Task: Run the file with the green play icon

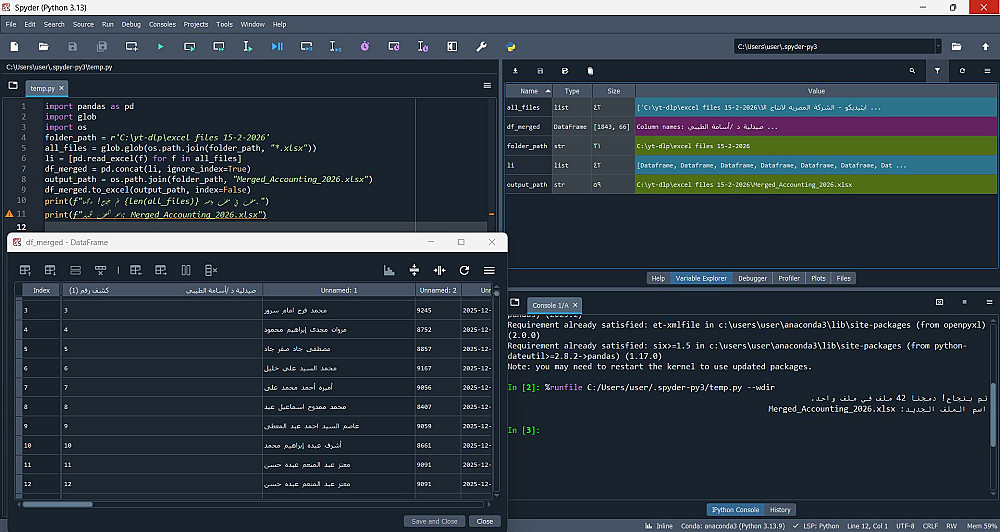Action: pyautogui.click(x=159, y=46)
